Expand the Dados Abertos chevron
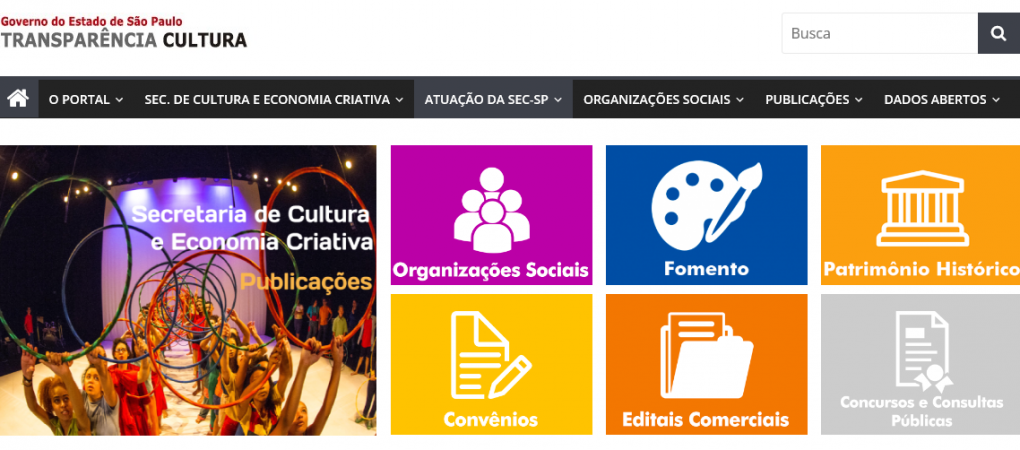 (x=995, y=100)
